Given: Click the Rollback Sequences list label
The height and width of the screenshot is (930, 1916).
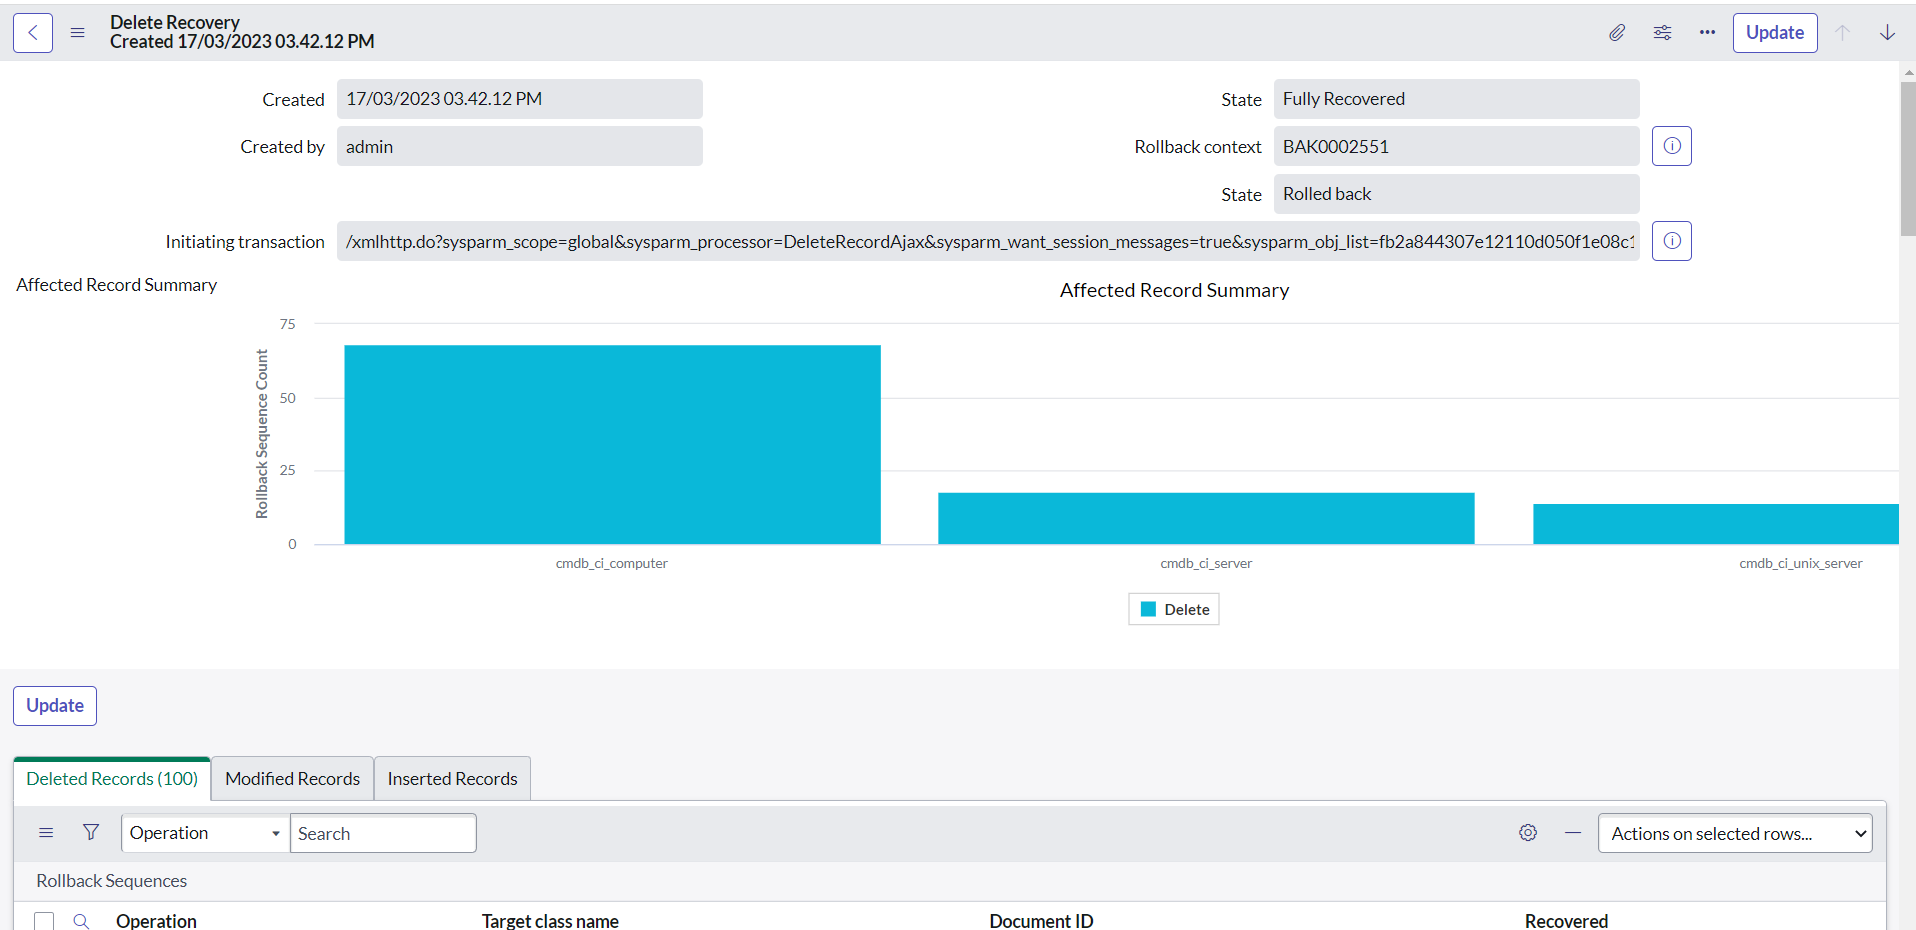Looking at the screenshot, I should pos(112,881).
